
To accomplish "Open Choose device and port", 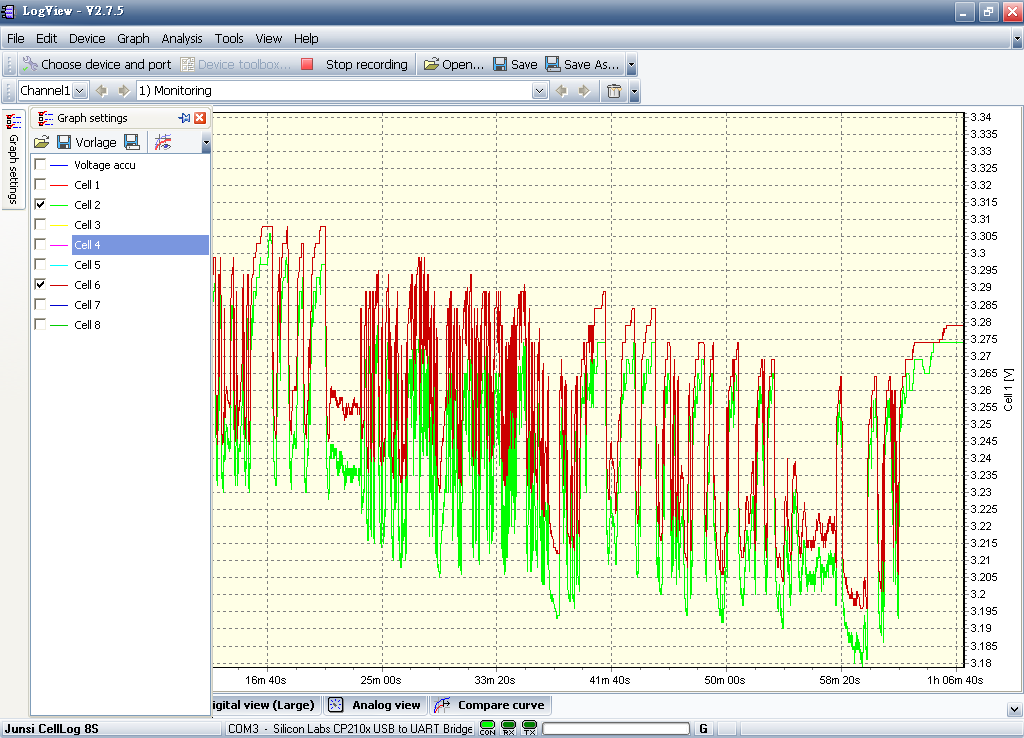I will (x=97, y=64).
